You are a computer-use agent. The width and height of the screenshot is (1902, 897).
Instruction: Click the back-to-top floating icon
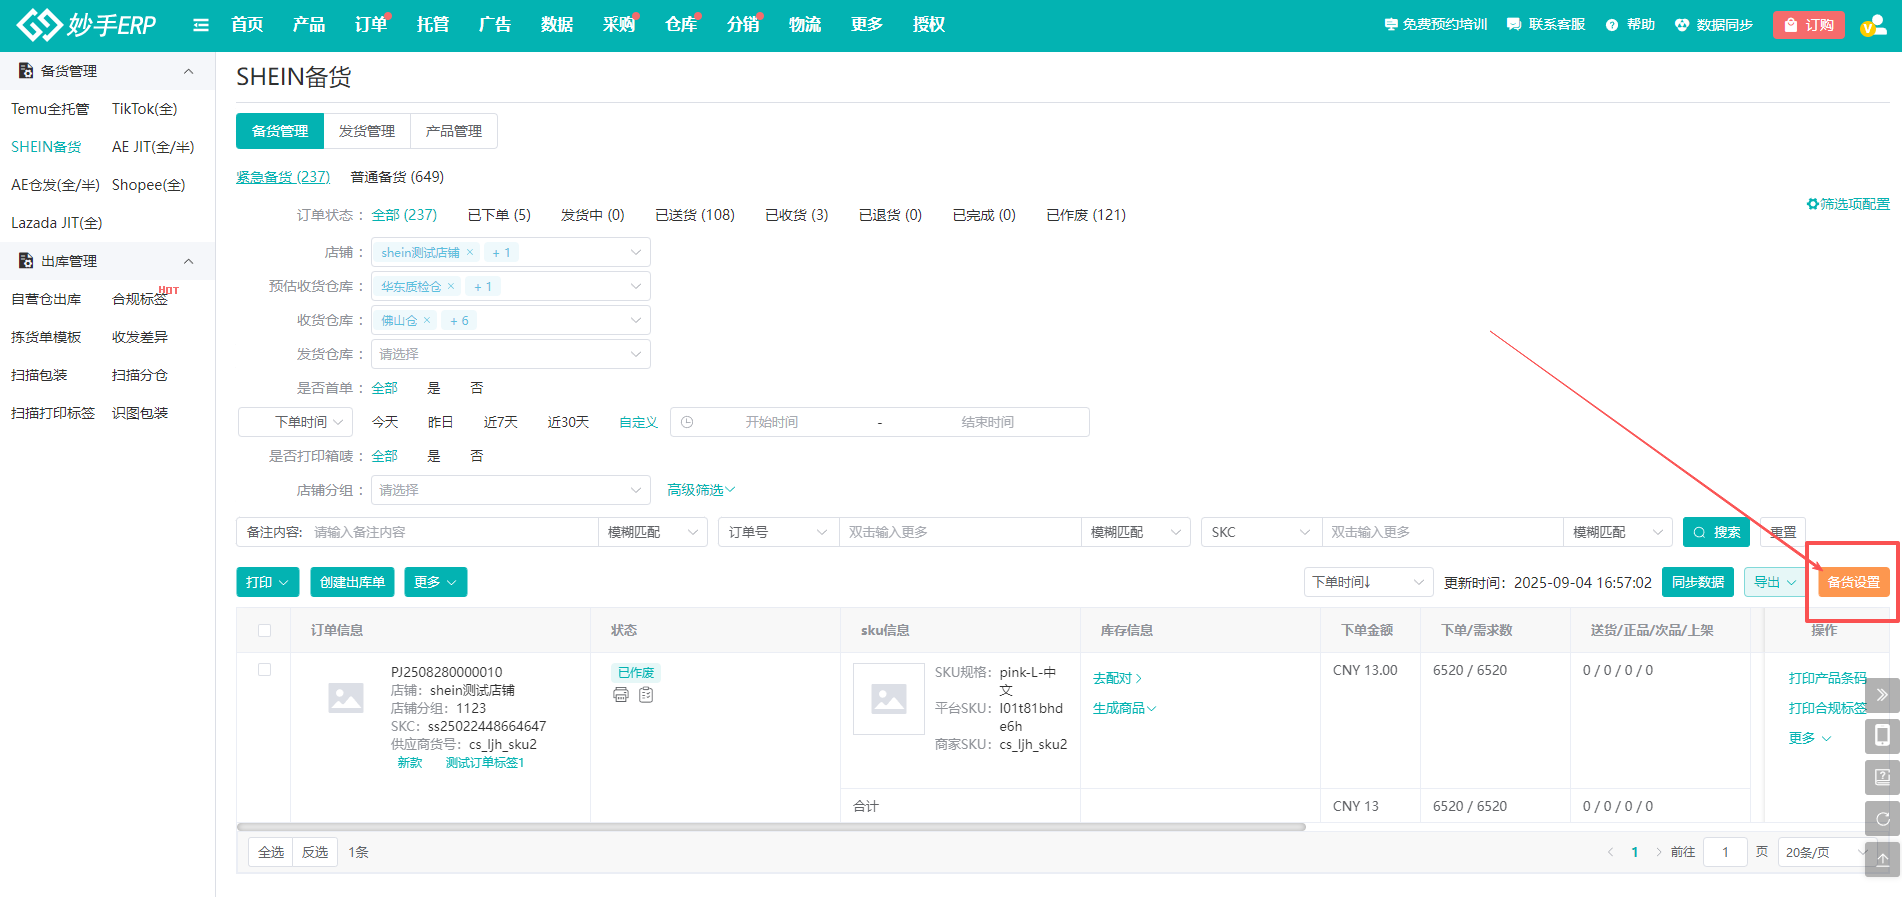point(1882,859)
